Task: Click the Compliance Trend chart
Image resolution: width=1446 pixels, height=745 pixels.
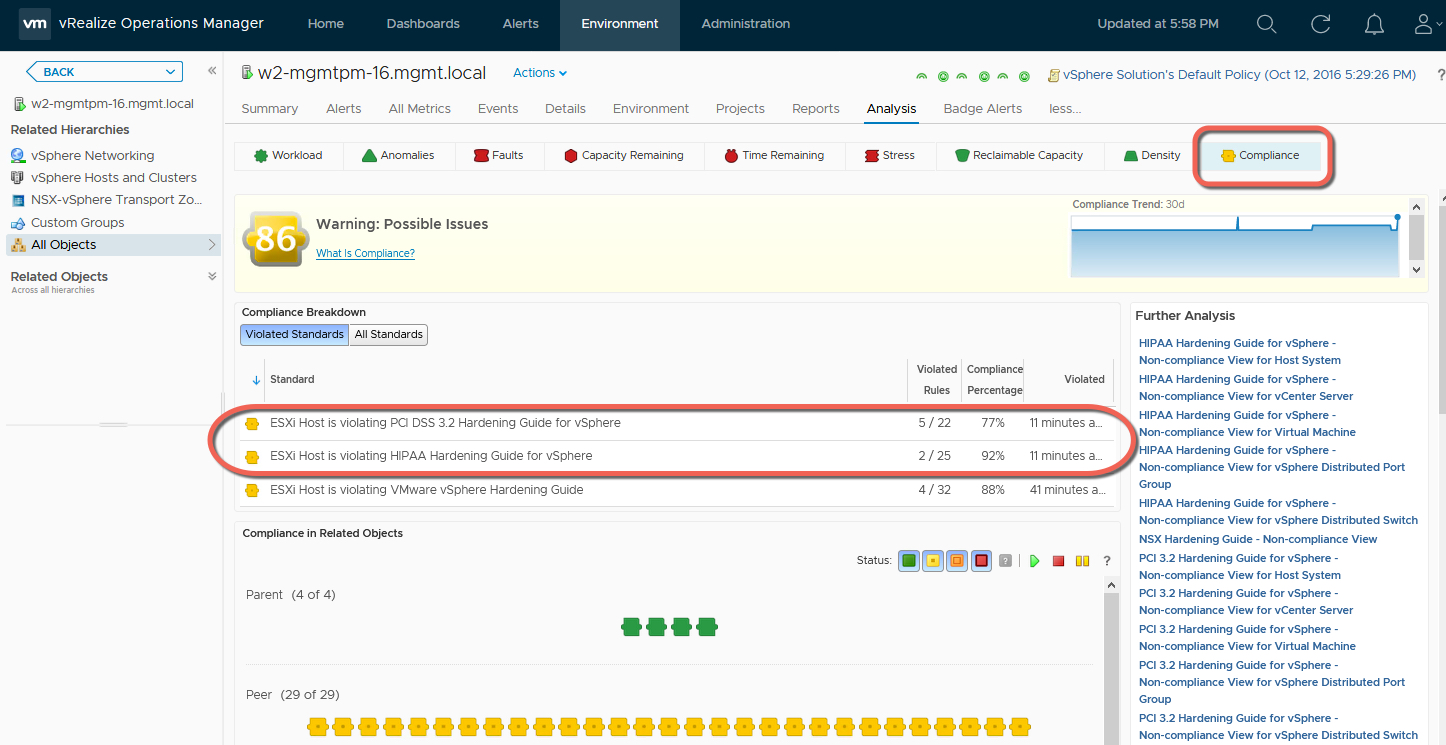Action: pyautogui.click(x=1235, y=245)
